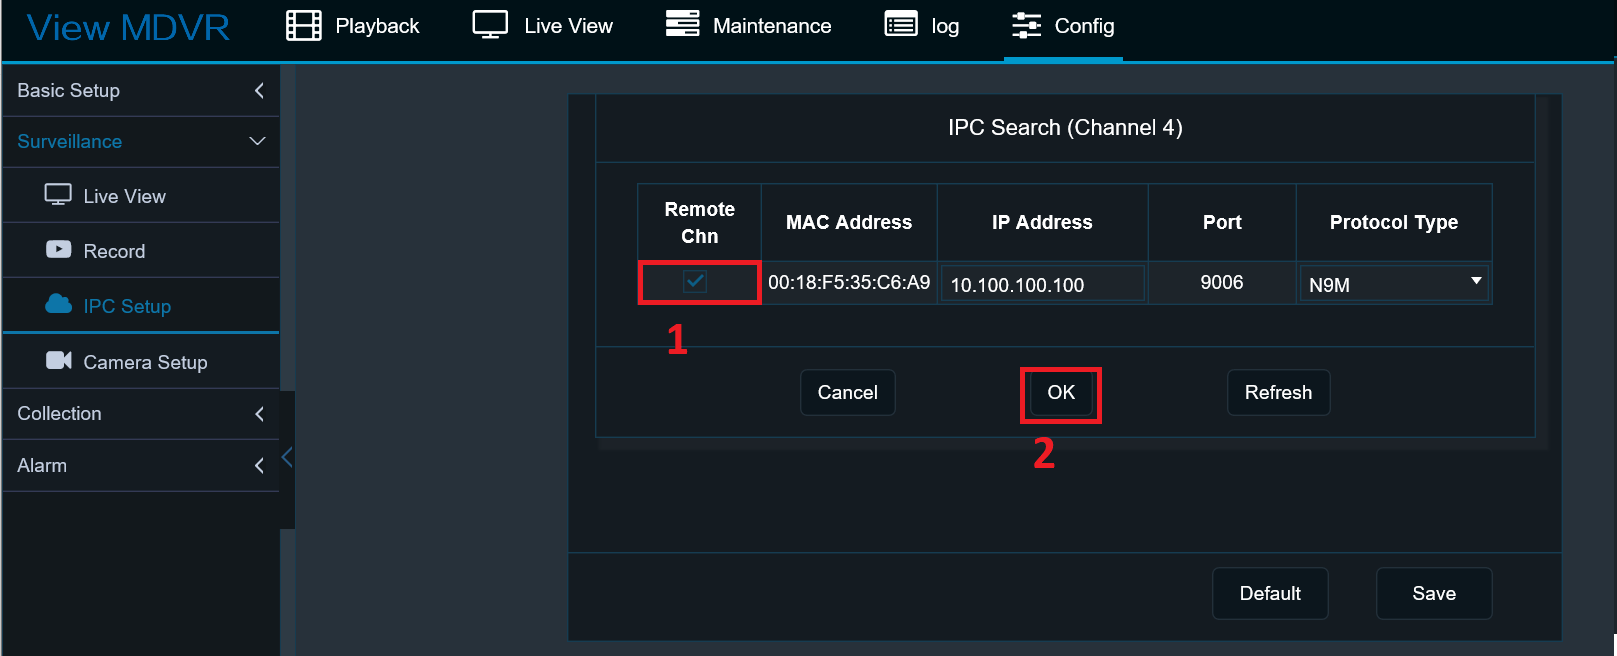Click the Camera Setup camcorder icon
Screen dimensions: 1617x656
coord(59,361)
